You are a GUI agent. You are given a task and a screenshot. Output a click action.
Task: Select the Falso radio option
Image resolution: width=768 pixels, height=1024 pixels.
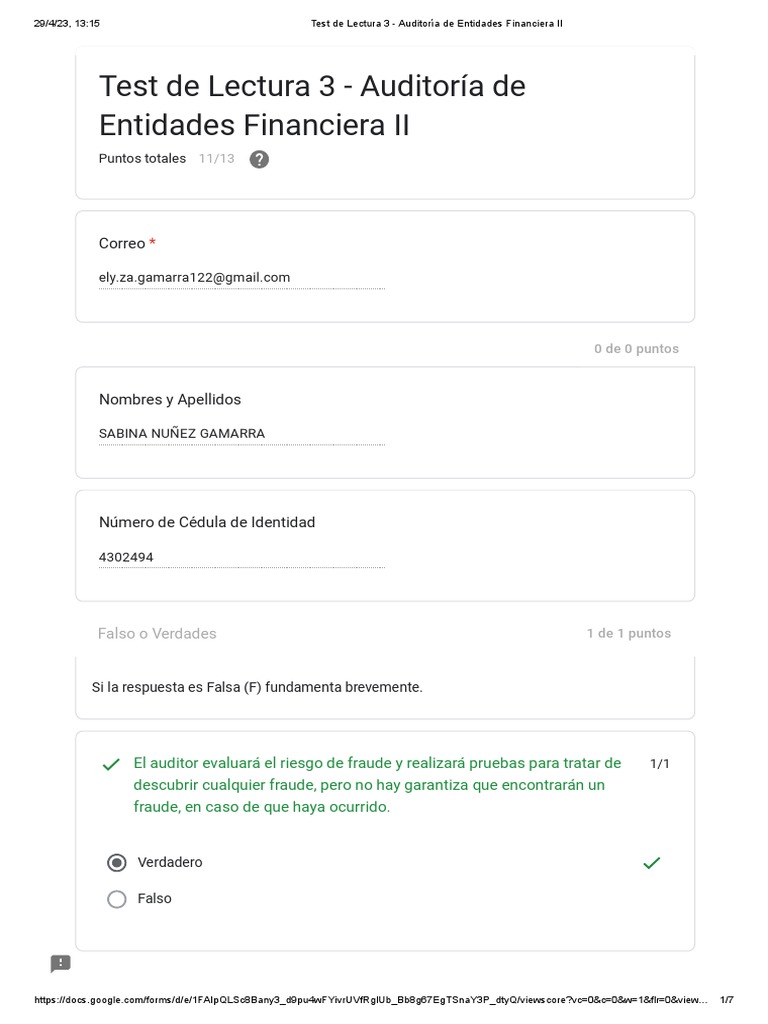[x=117, y=899]
